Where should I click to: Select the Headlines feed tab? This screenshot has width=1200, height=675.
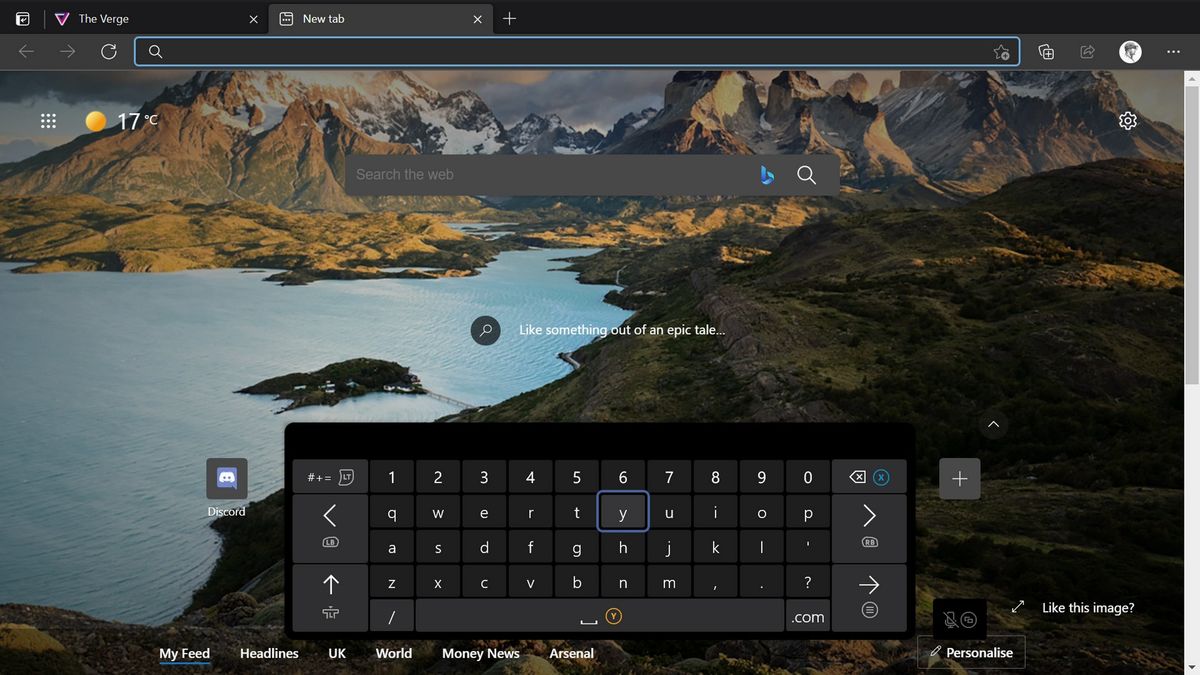269,653
